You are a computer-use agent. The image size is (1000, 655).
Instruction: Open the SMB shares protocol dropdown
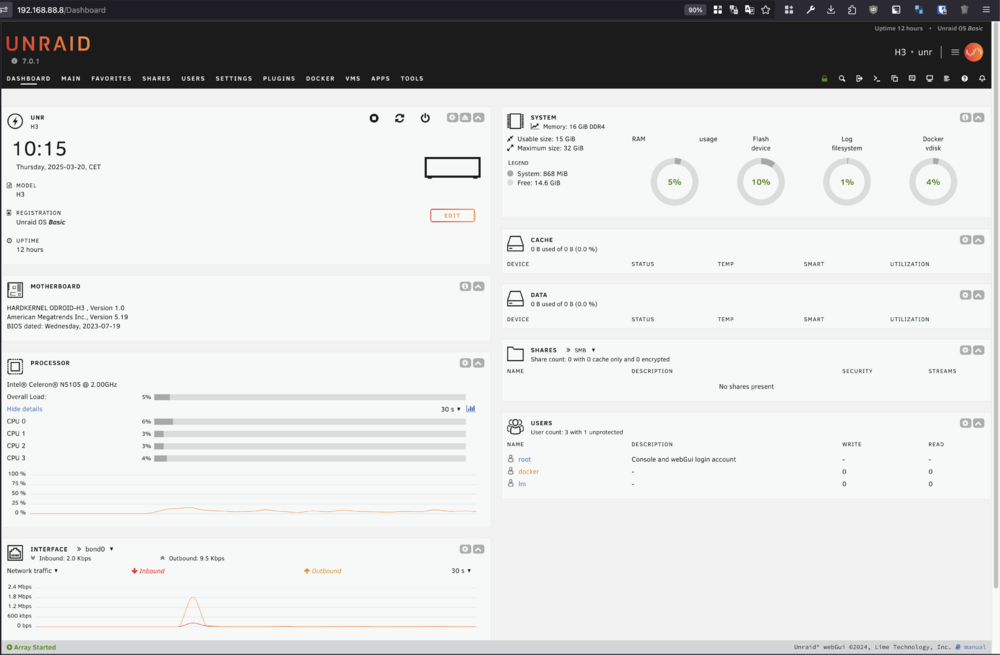tap(585, 350)
